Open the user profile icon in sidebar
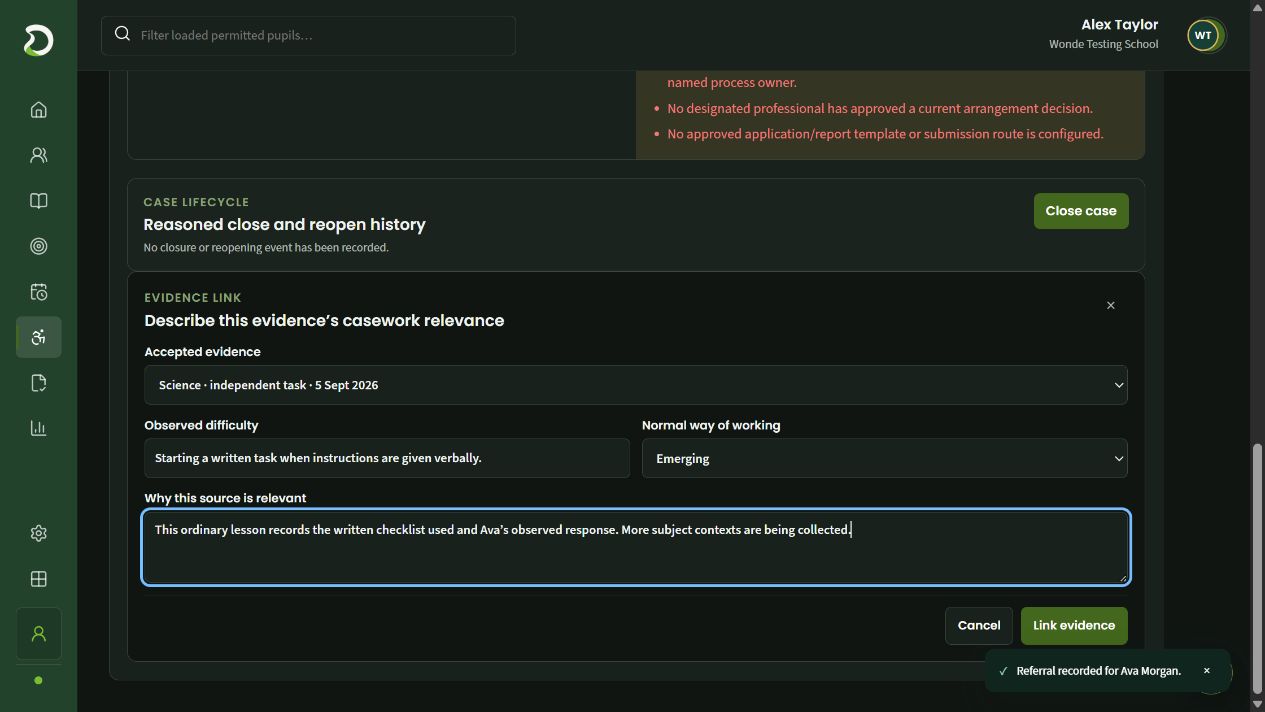Image resolution: width=1265 pixels, height=712 pixels. 39,634
